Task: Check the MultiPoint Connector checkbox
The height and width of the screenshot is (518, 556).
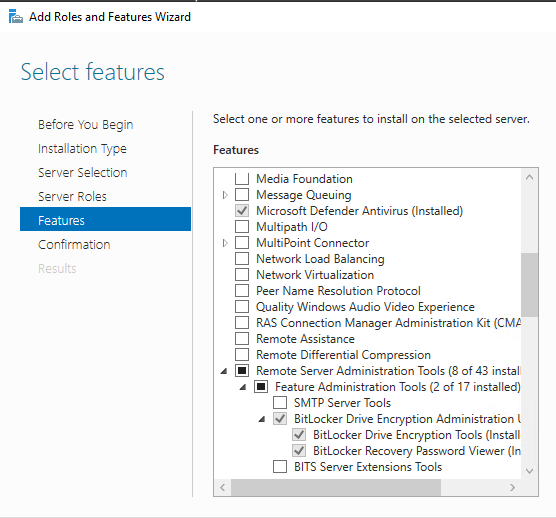Action: 242,243
